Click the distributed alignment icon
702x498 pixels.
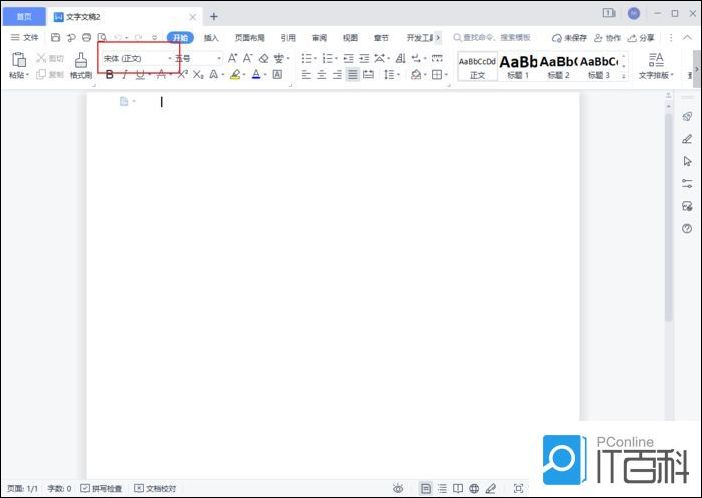click(368, 74)
